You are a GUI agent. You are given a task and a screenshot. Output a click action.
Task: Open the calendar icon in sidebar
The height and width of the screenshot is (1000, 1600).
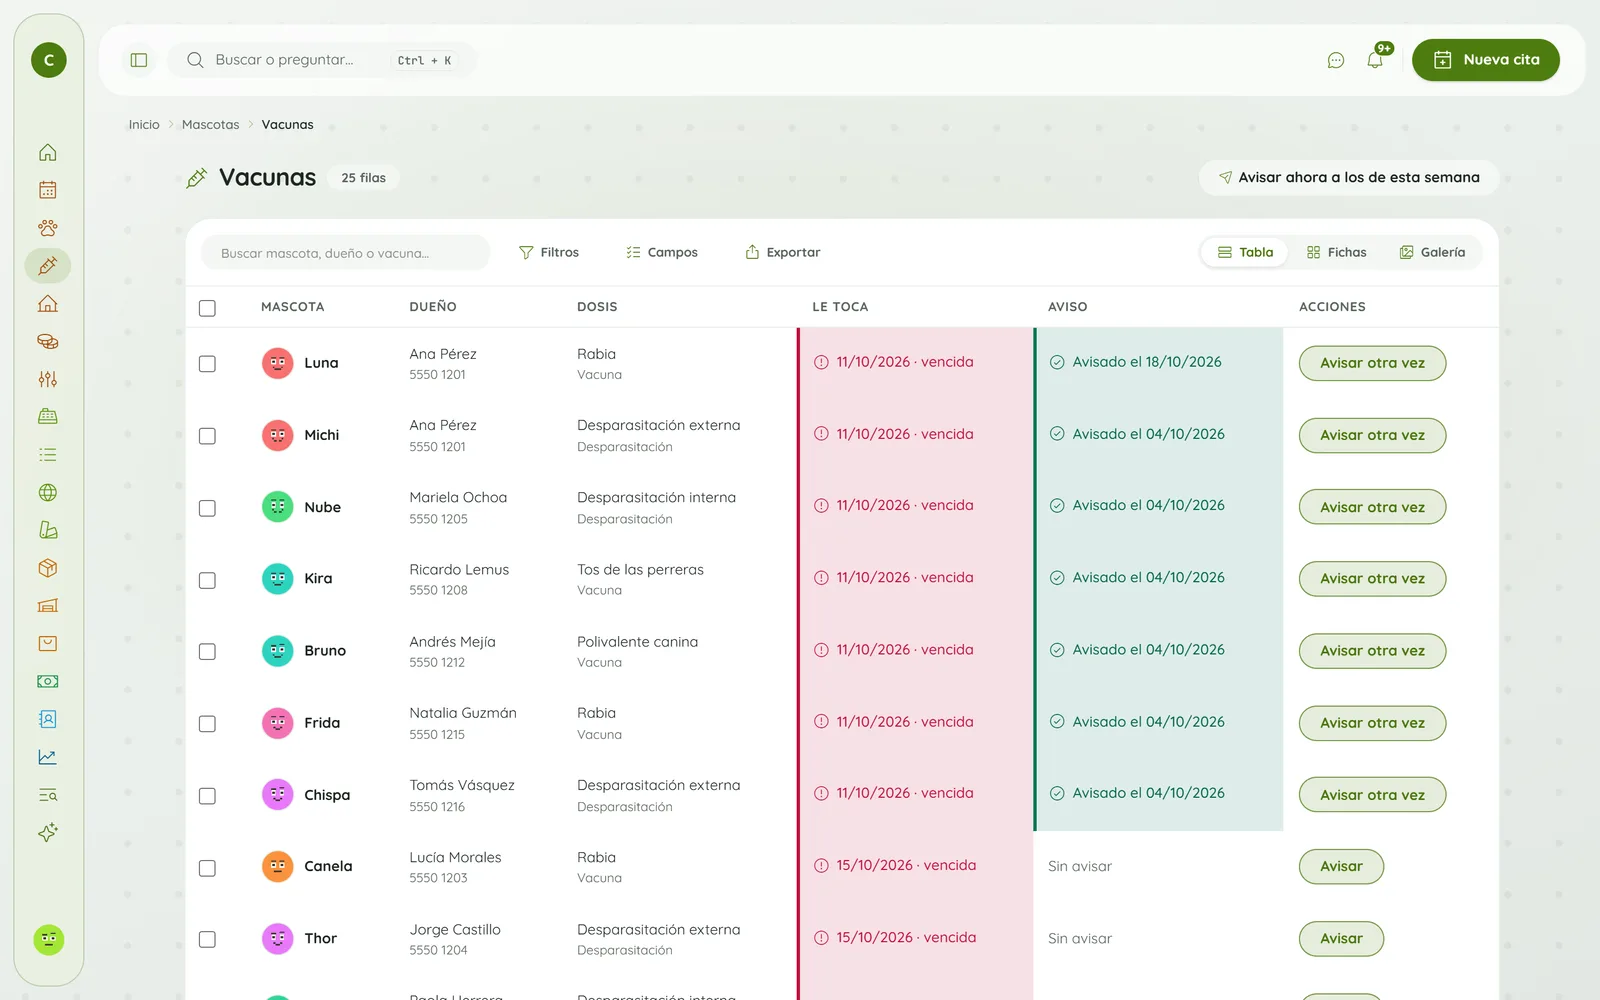pos(48,190)
